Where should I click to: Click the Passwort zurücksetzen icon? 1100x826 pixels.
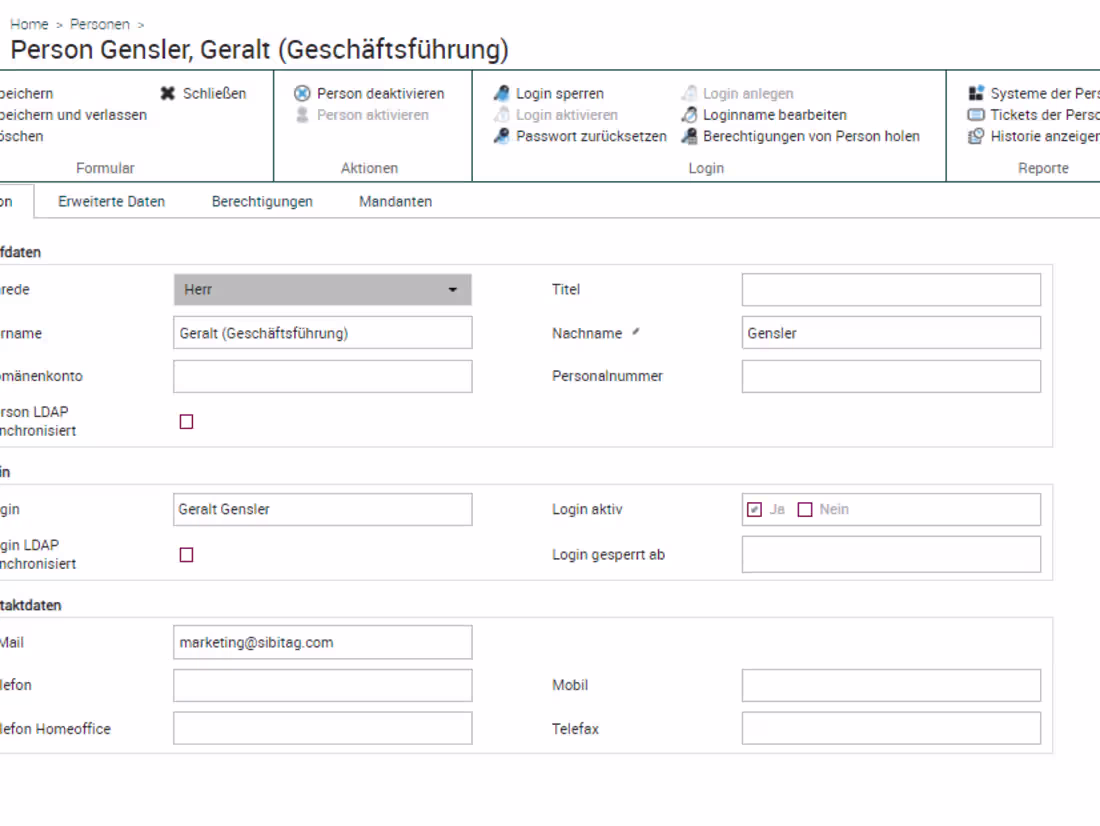click(502, 137)
